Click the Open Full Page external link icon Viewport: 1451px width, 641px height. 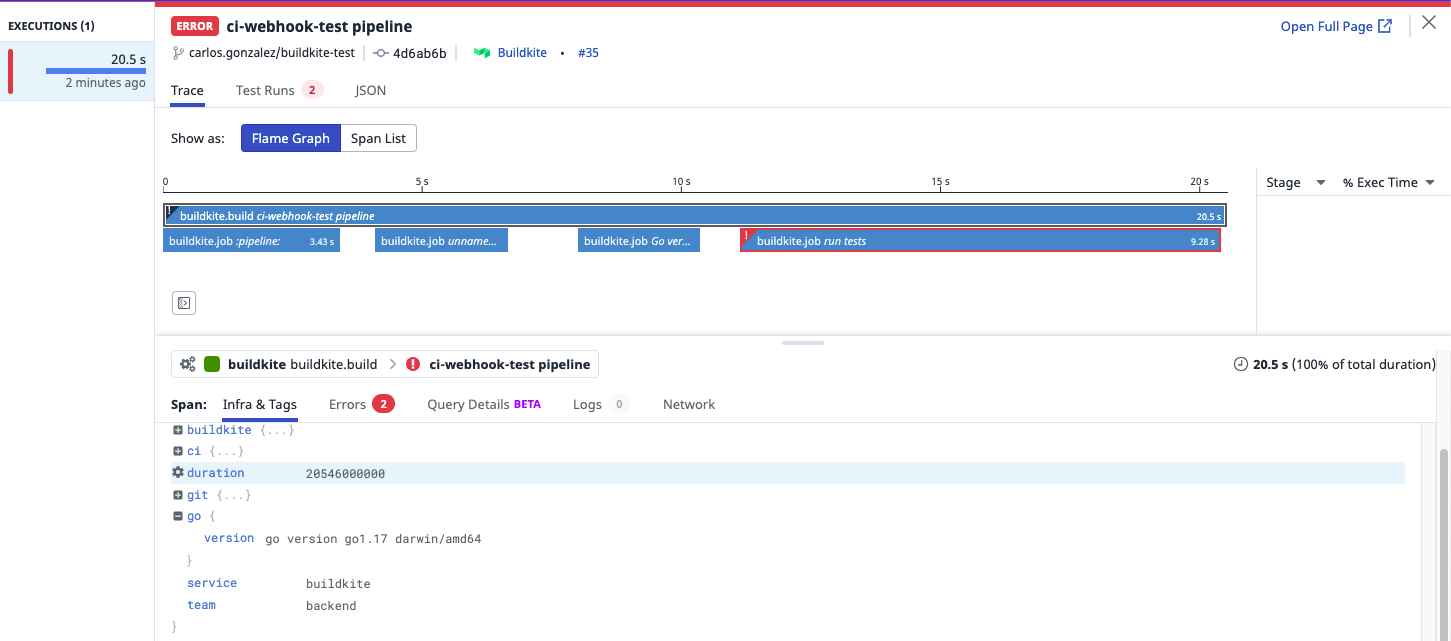(x=1385, y=26)
